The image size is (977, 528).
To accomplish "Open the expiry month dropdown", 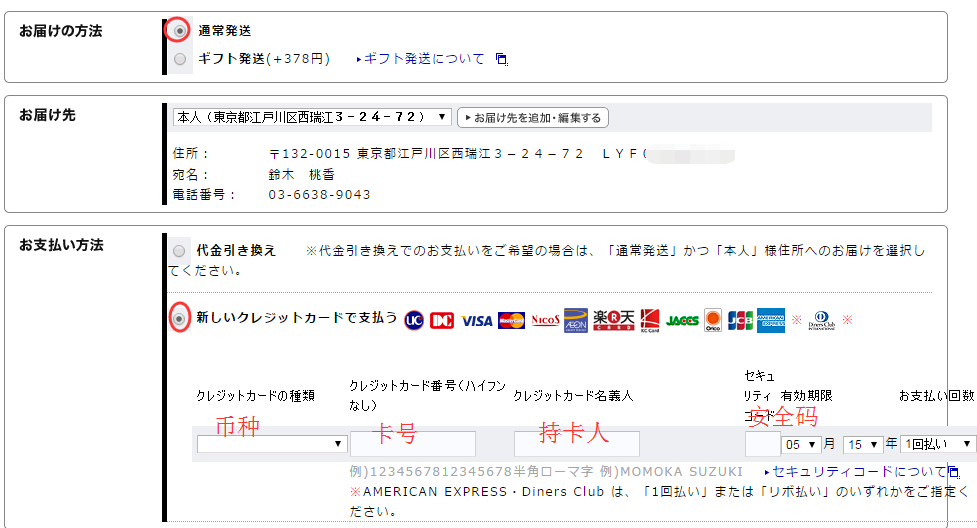I will click(x=800, y=444).
